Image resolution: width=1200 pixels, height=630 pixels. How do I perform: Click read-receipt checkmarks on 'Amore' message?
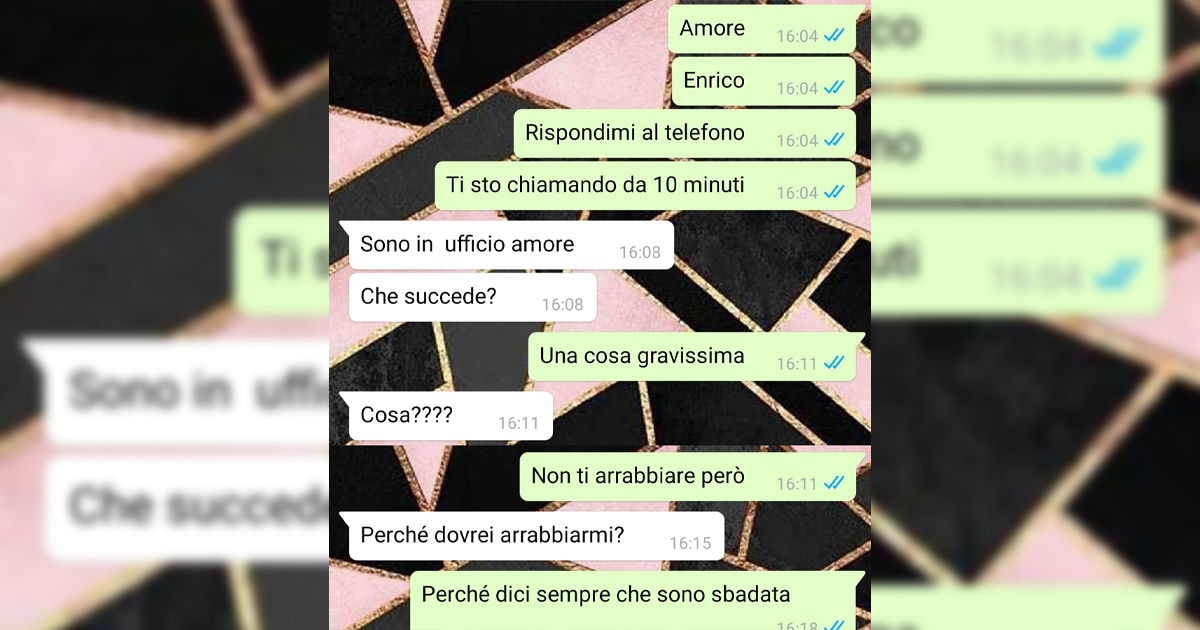point(834,36)
